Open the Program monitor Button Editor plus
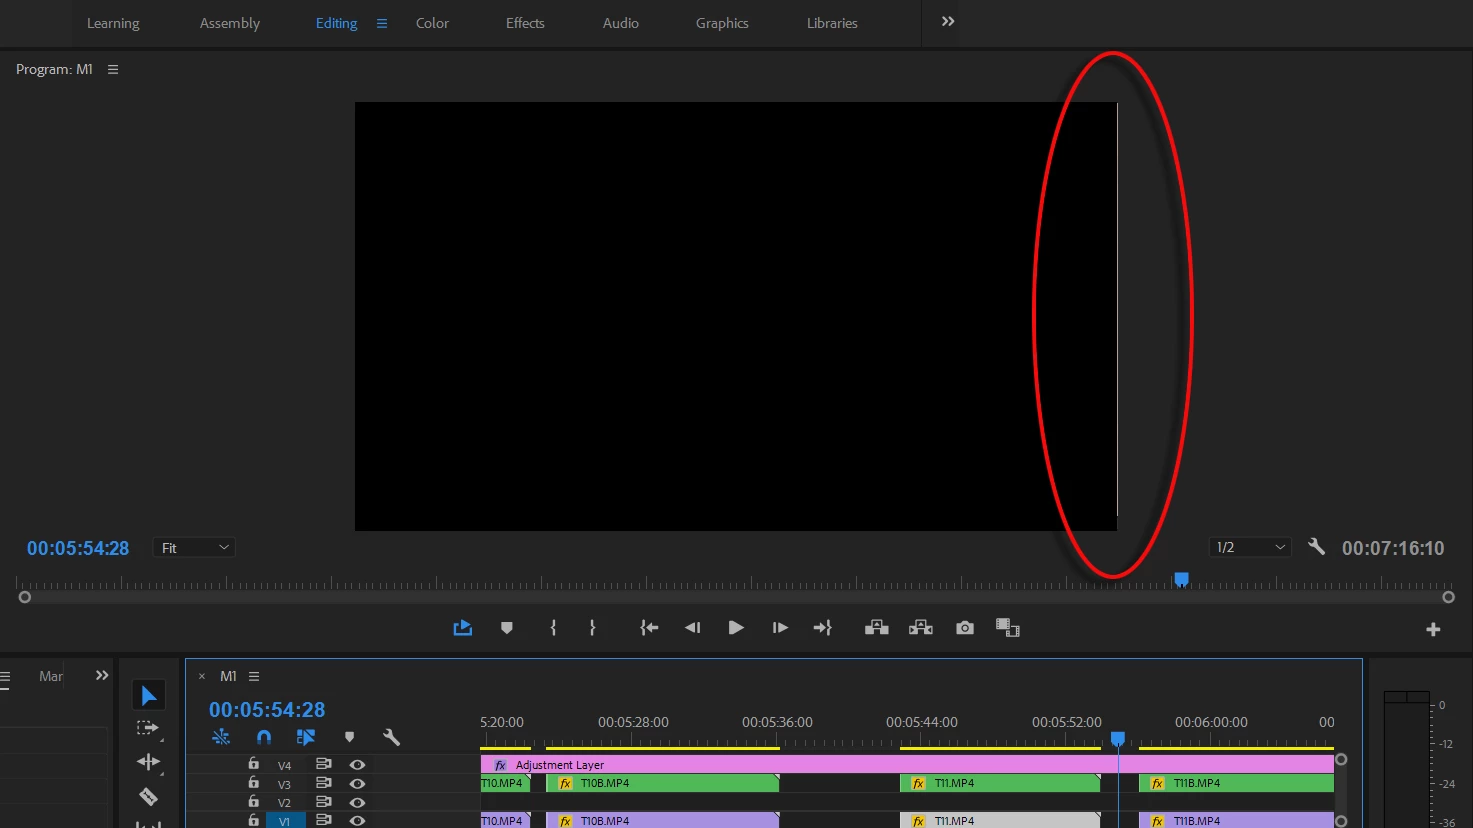This screenshot has height=828, width=1473. click(x=1433, y=629)
